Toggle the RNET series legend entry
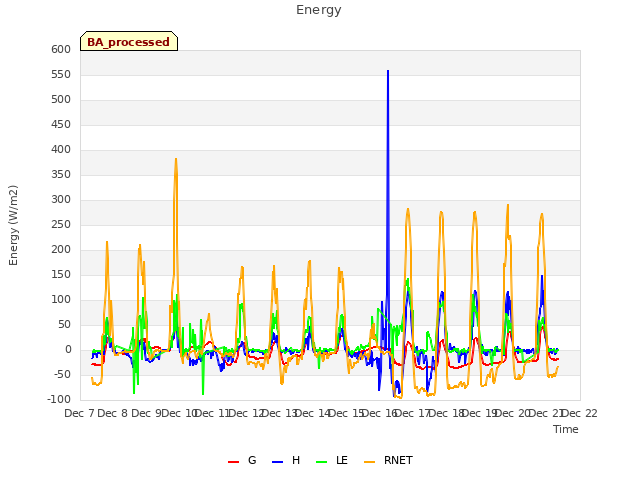 point(388,460)
